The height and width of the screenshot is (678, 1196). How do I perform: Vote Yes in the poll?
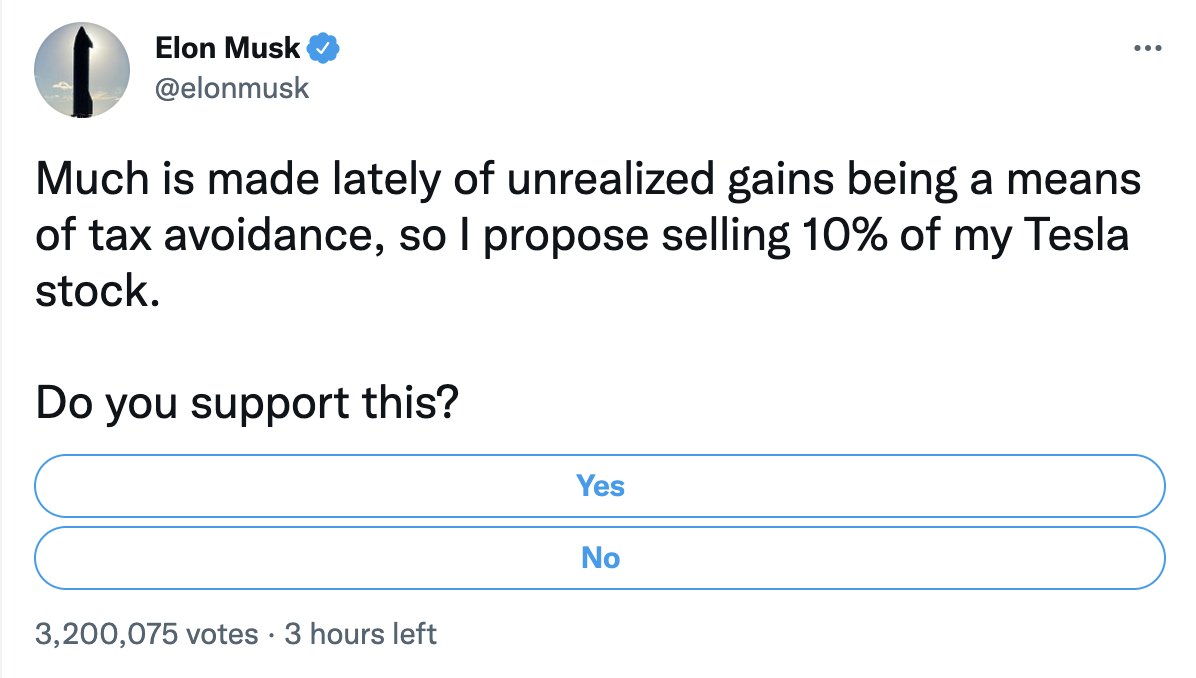(x=600, y=486)
